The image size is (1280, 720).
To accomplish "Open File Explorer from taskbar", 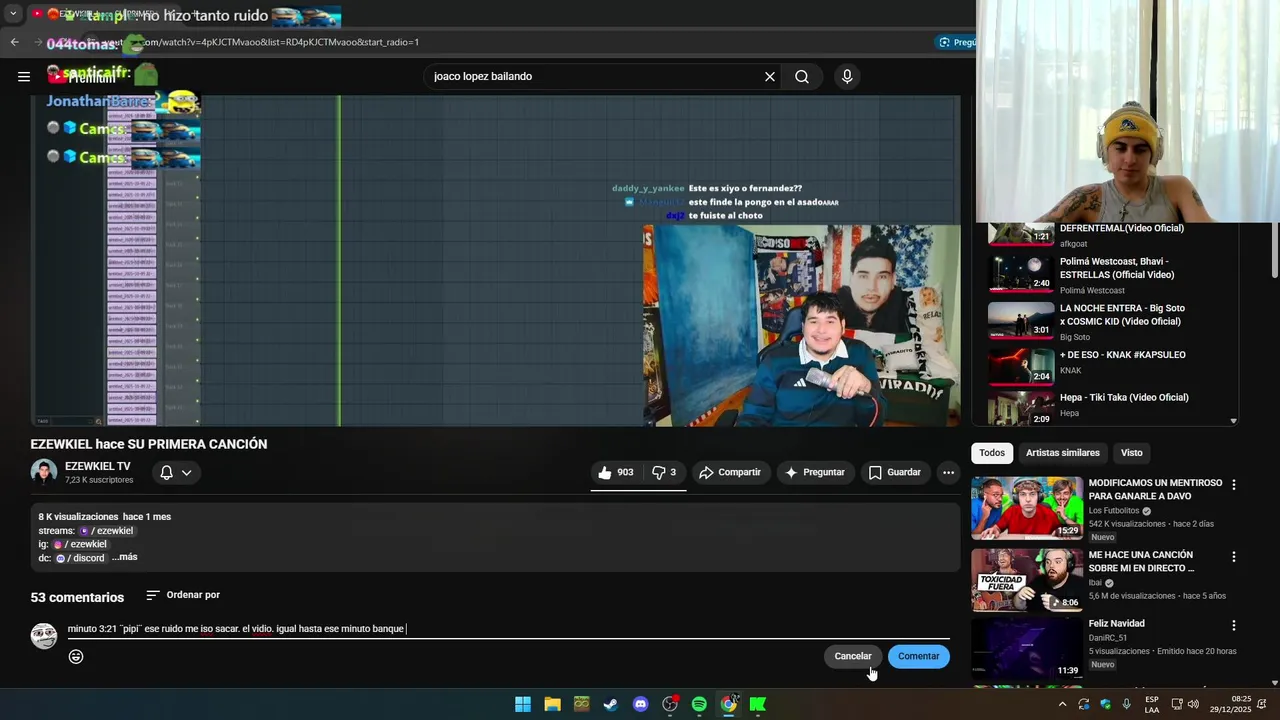I will point(552,704).
